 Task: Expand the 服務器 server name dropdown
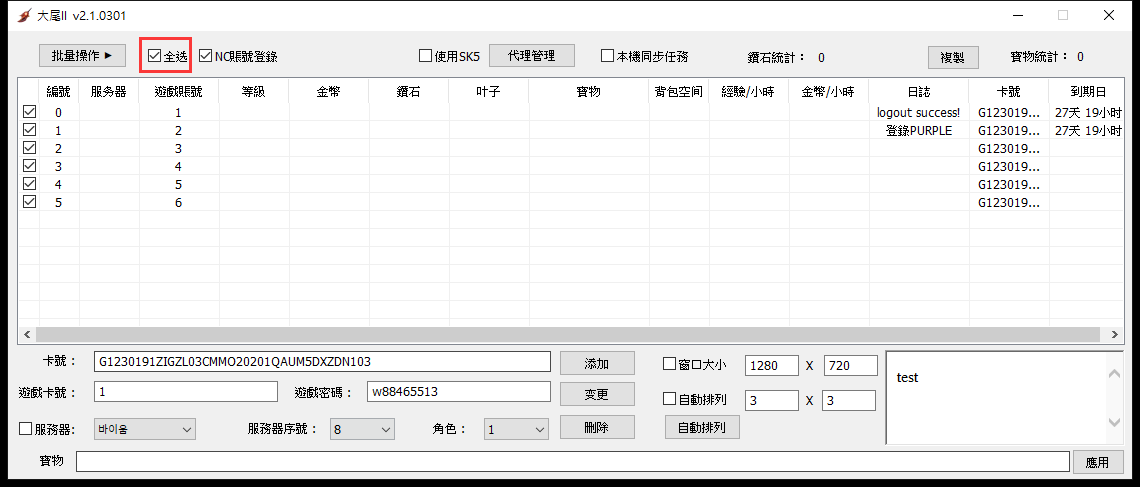click(x=145, y=429)
